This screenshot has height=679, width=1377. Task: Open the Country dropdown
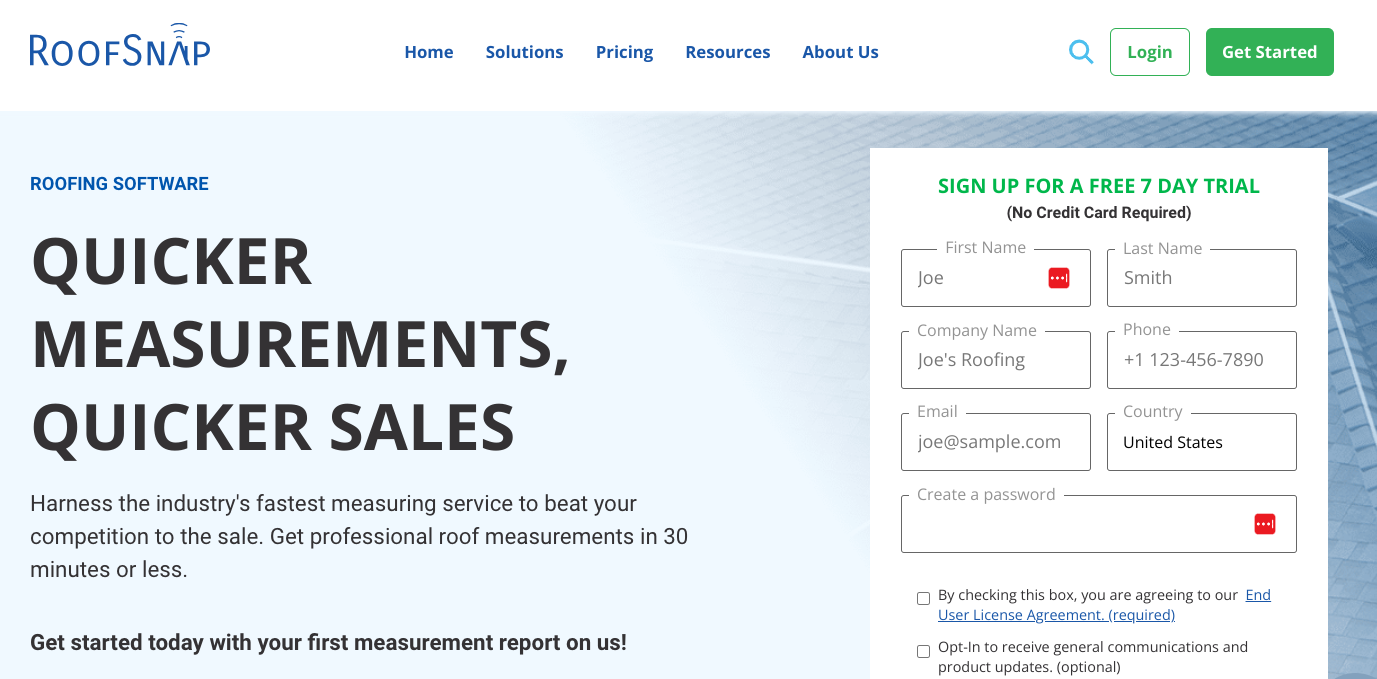click(x=1201, y=441)
